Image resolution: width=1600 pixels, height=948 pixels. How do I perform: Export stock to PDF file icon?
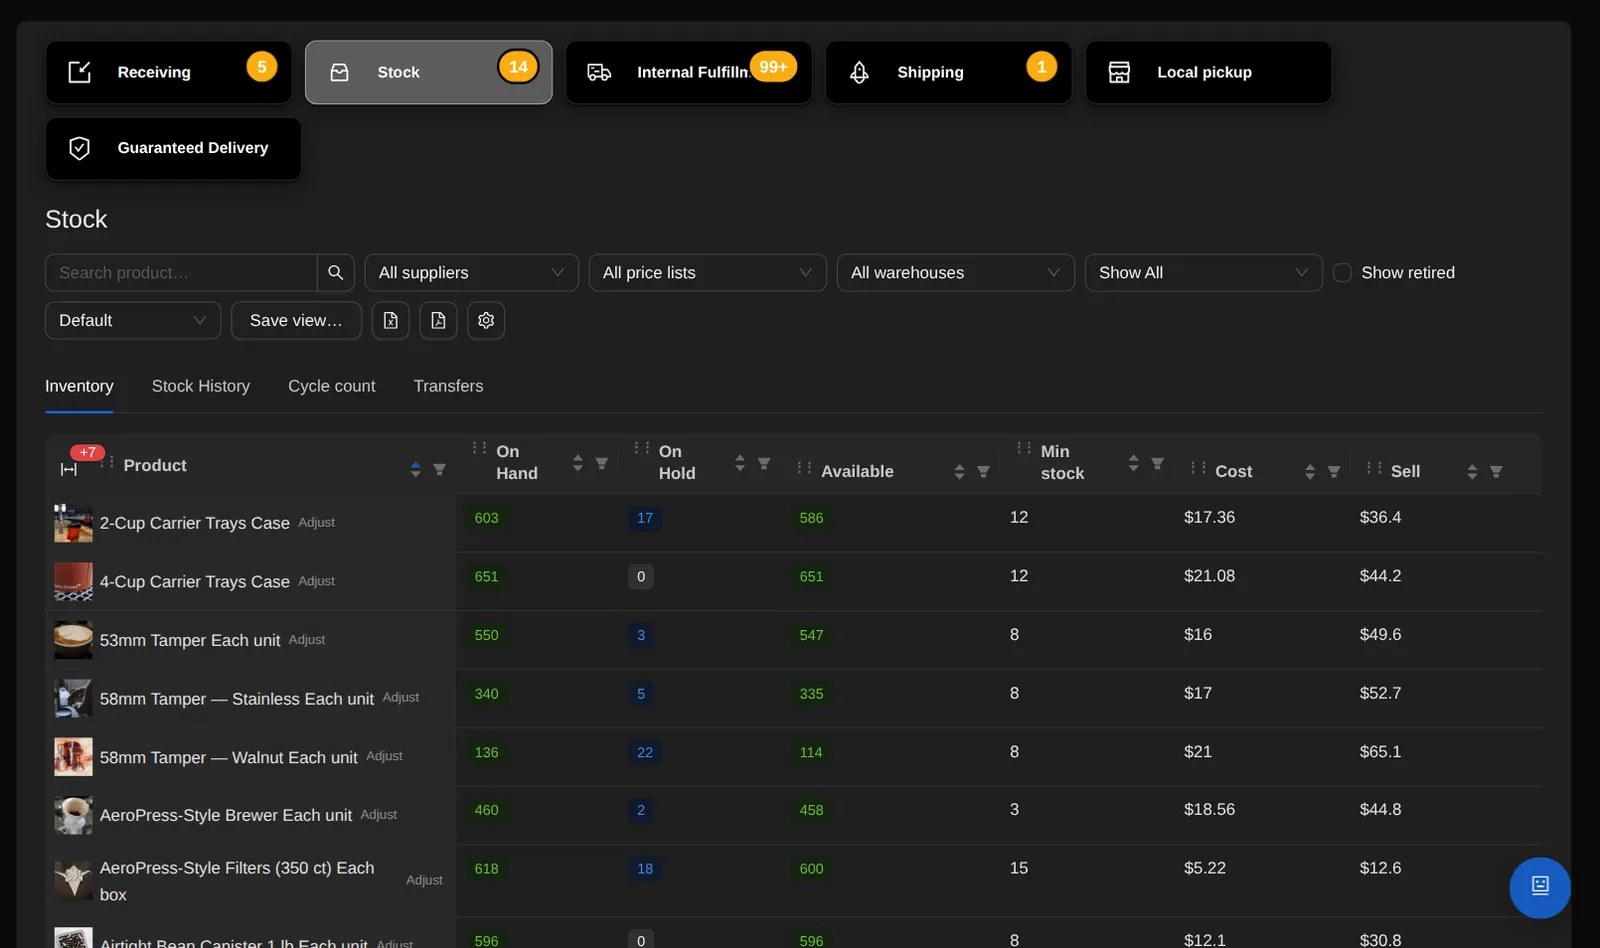438,321
